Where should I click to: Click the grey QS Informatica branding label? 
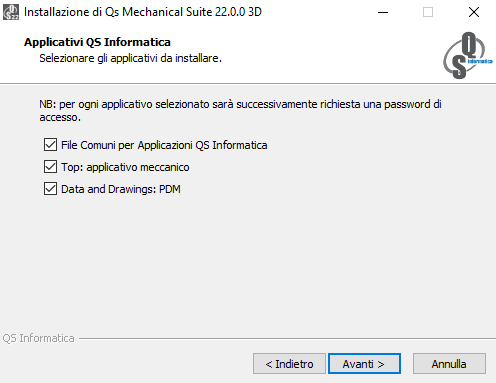coord(38,338)
